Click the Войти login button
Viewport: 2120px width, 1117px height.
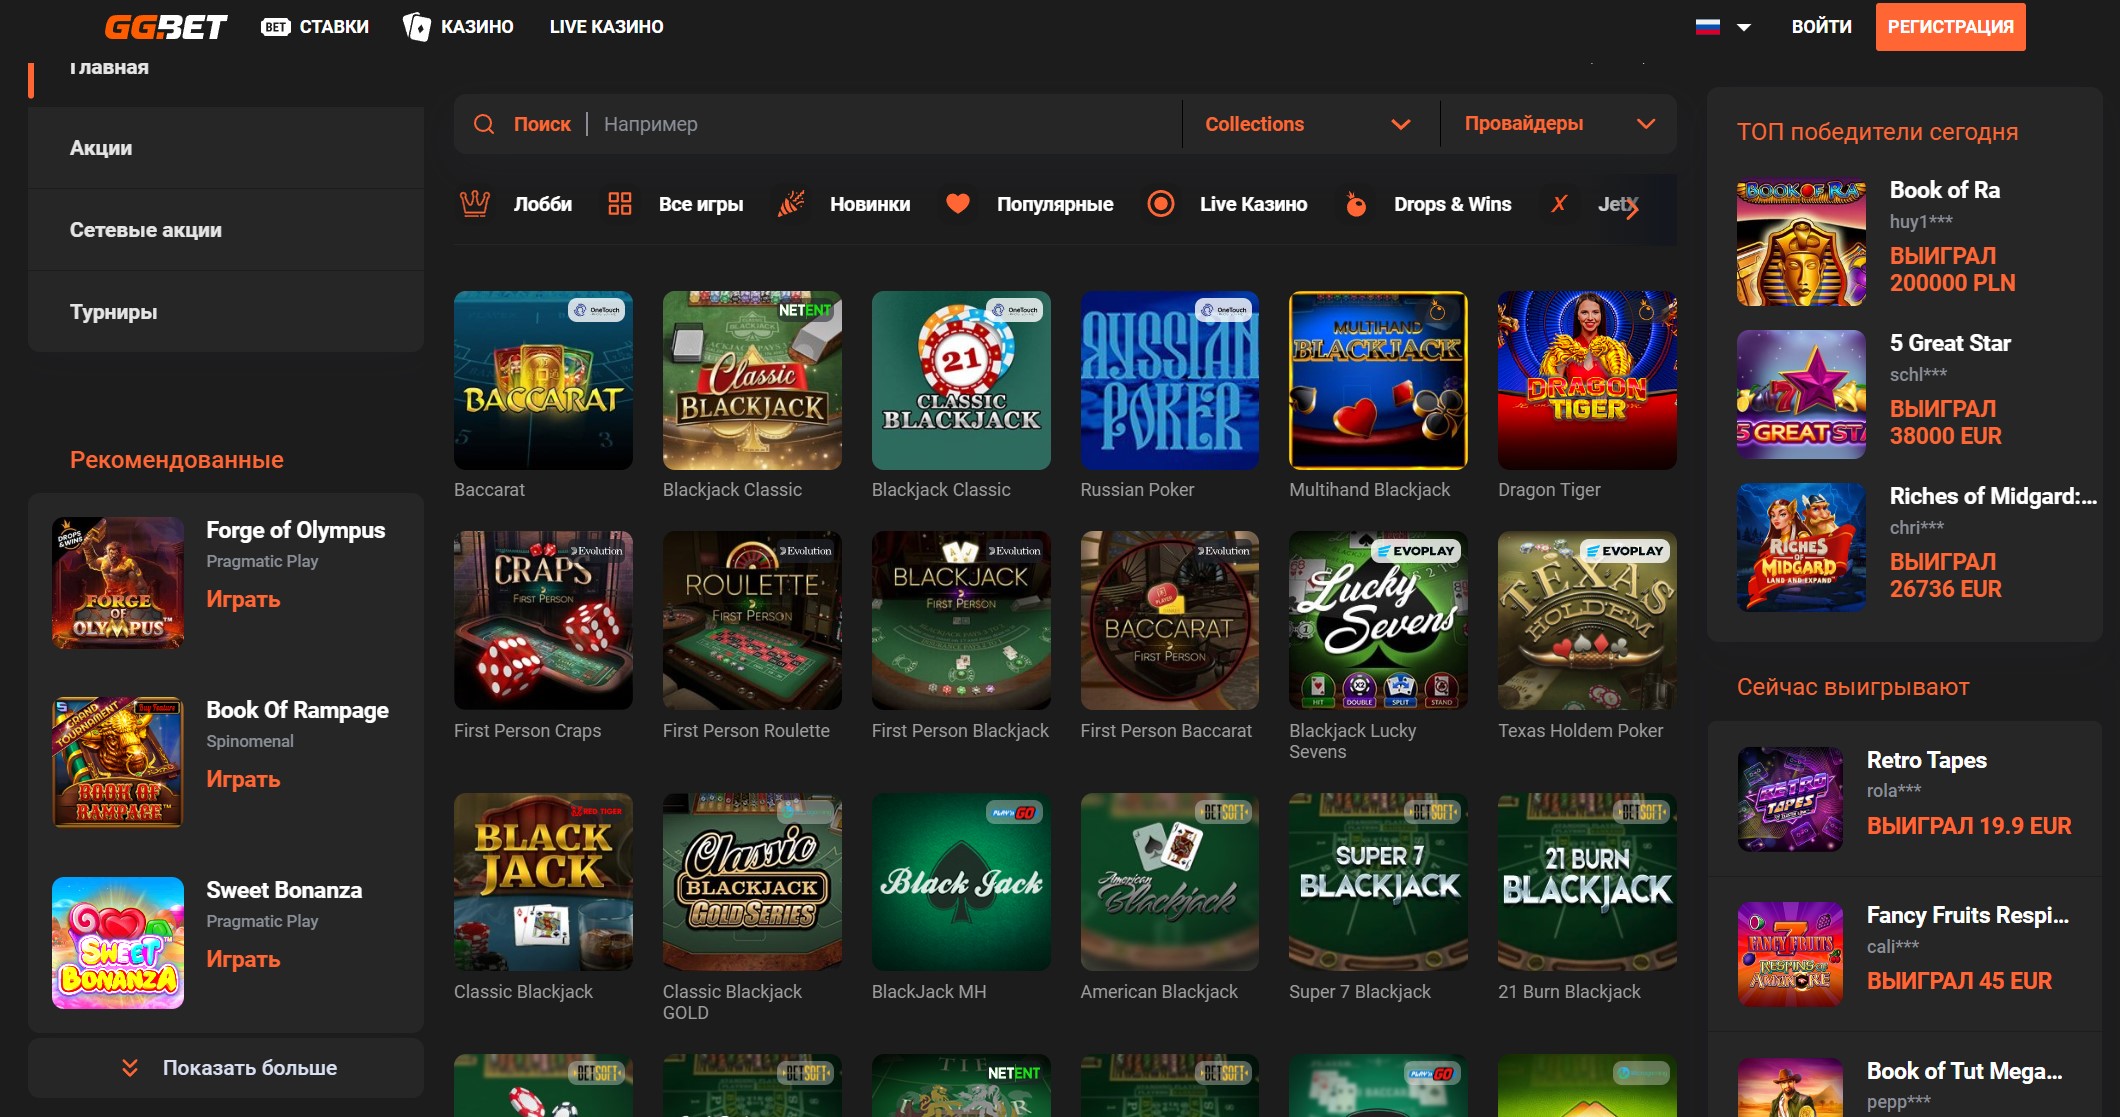(x=1821, y=27)
